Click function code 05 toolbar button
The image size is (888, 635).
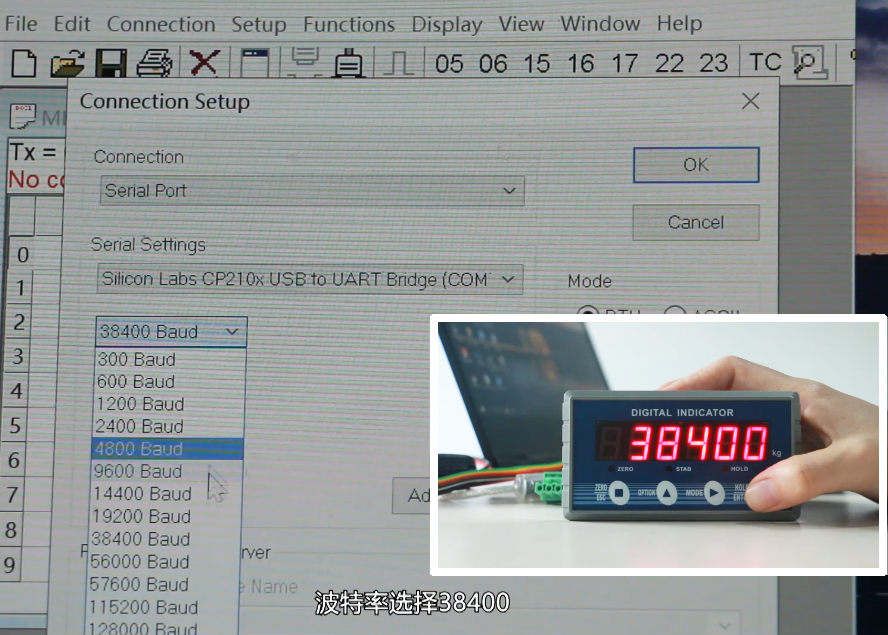(x=449, y=64)
